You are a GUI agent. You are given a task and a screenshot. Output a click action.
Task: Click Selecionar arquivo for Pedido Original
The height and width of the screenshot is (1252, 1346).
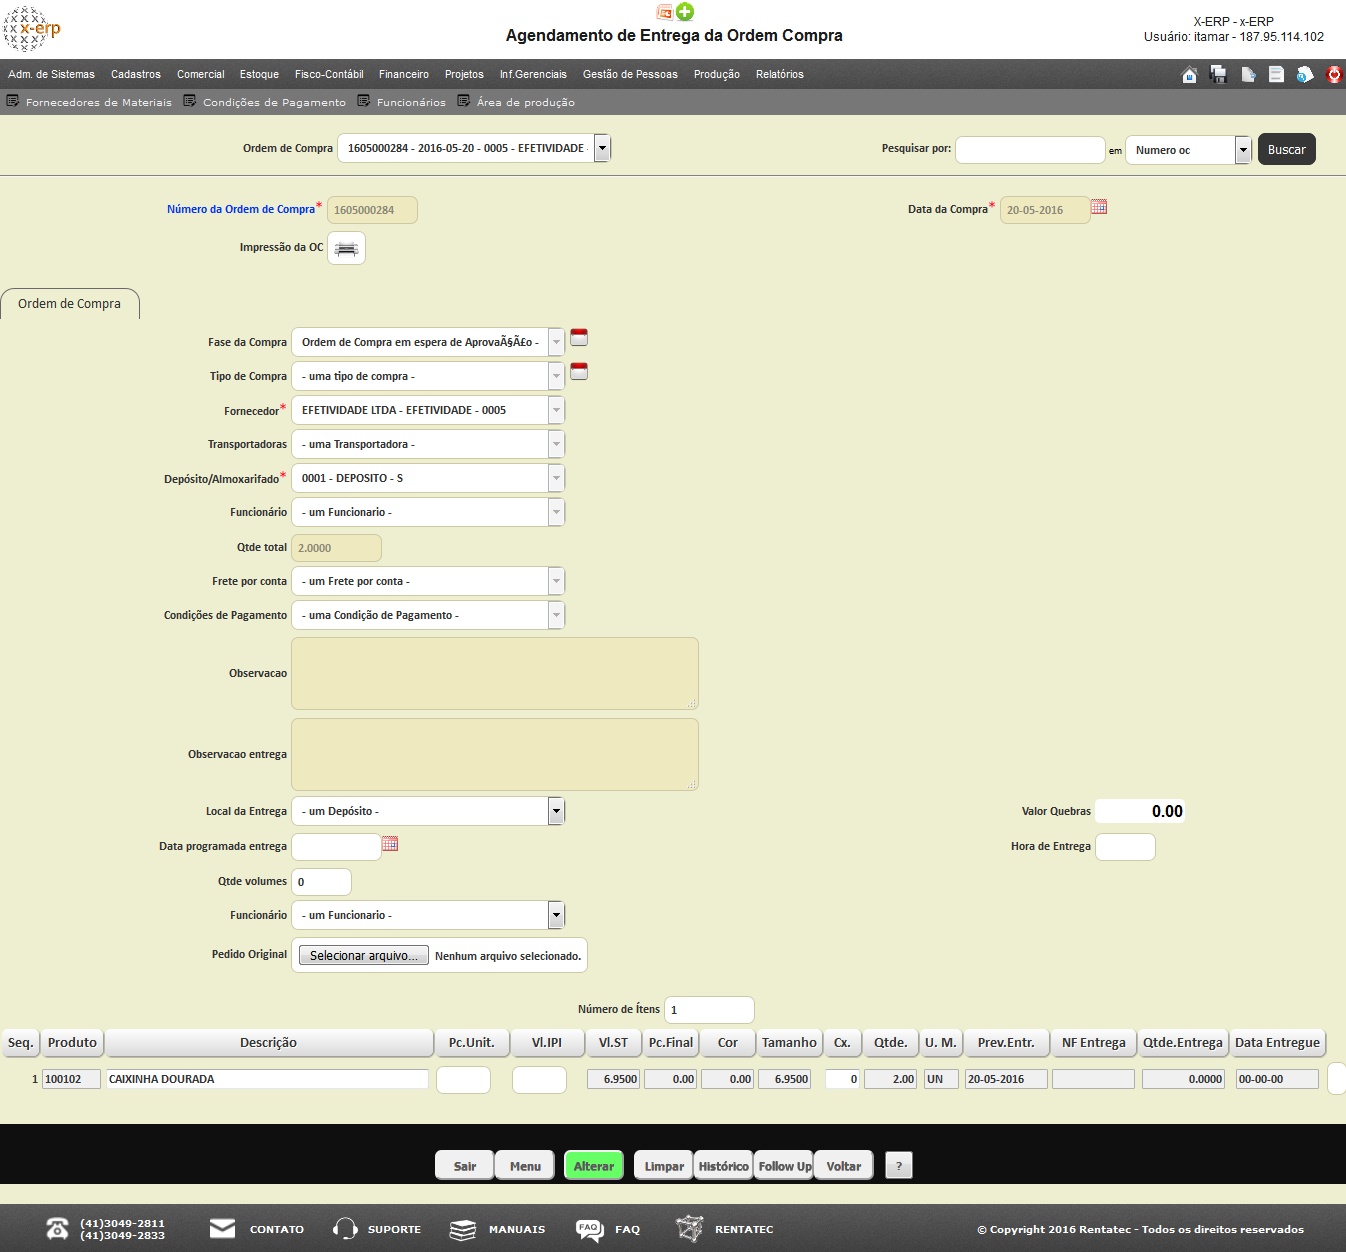(364, 956)
